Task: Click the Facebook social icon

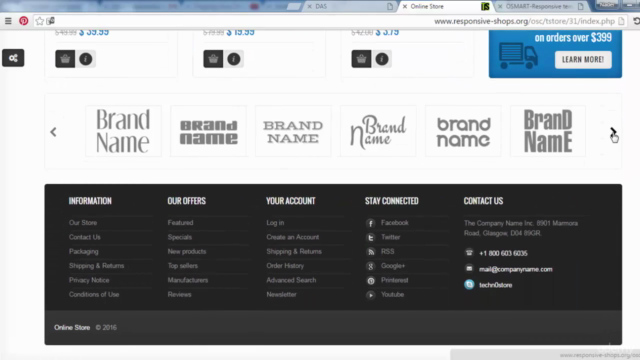Action: pyautogui.click(x=371, y=223)
